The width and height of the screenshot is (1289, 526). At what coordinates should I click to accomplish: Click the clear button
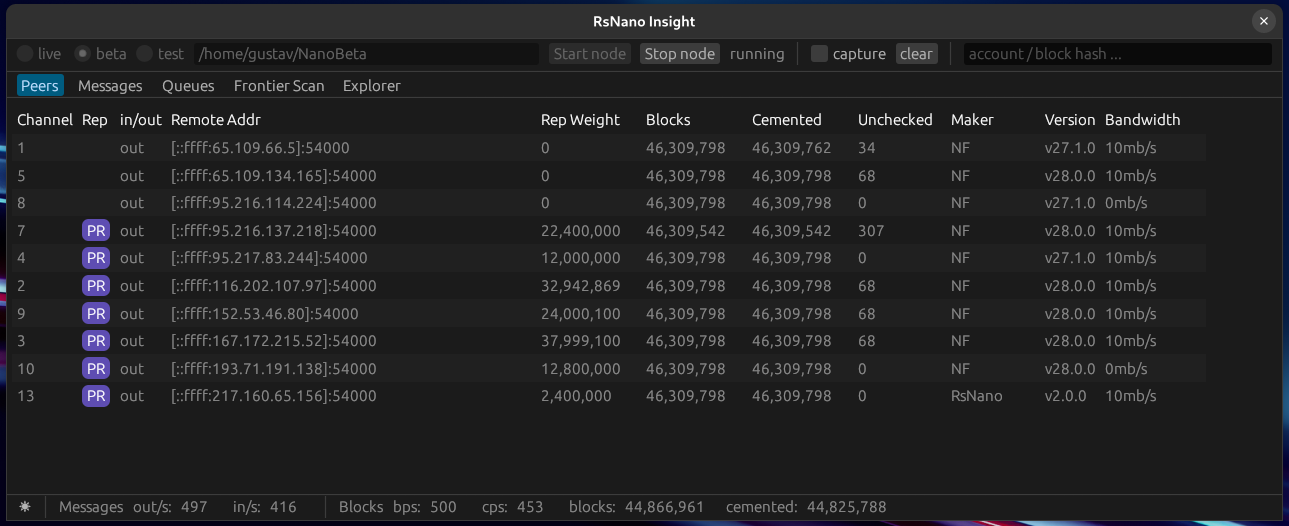coord(916,54)
